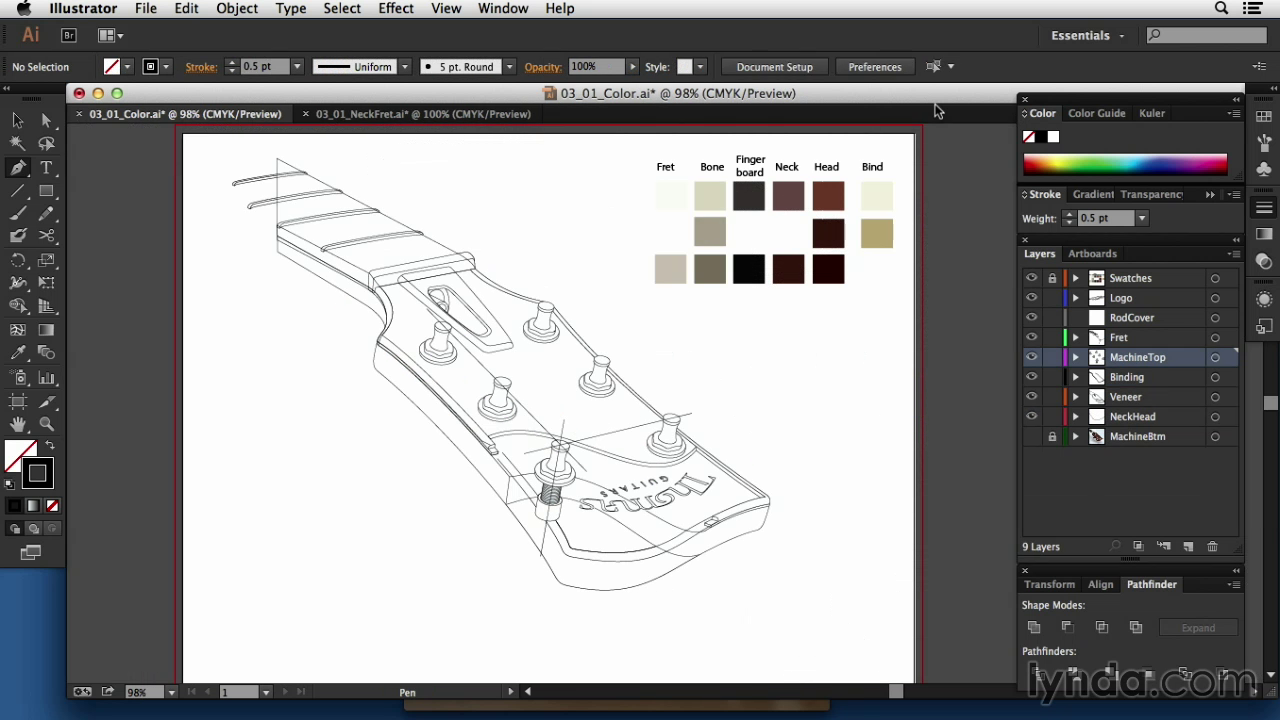Open Spotlight search in menu bar
This screenshot has width=1280, height=720.
coord(1221,8)
